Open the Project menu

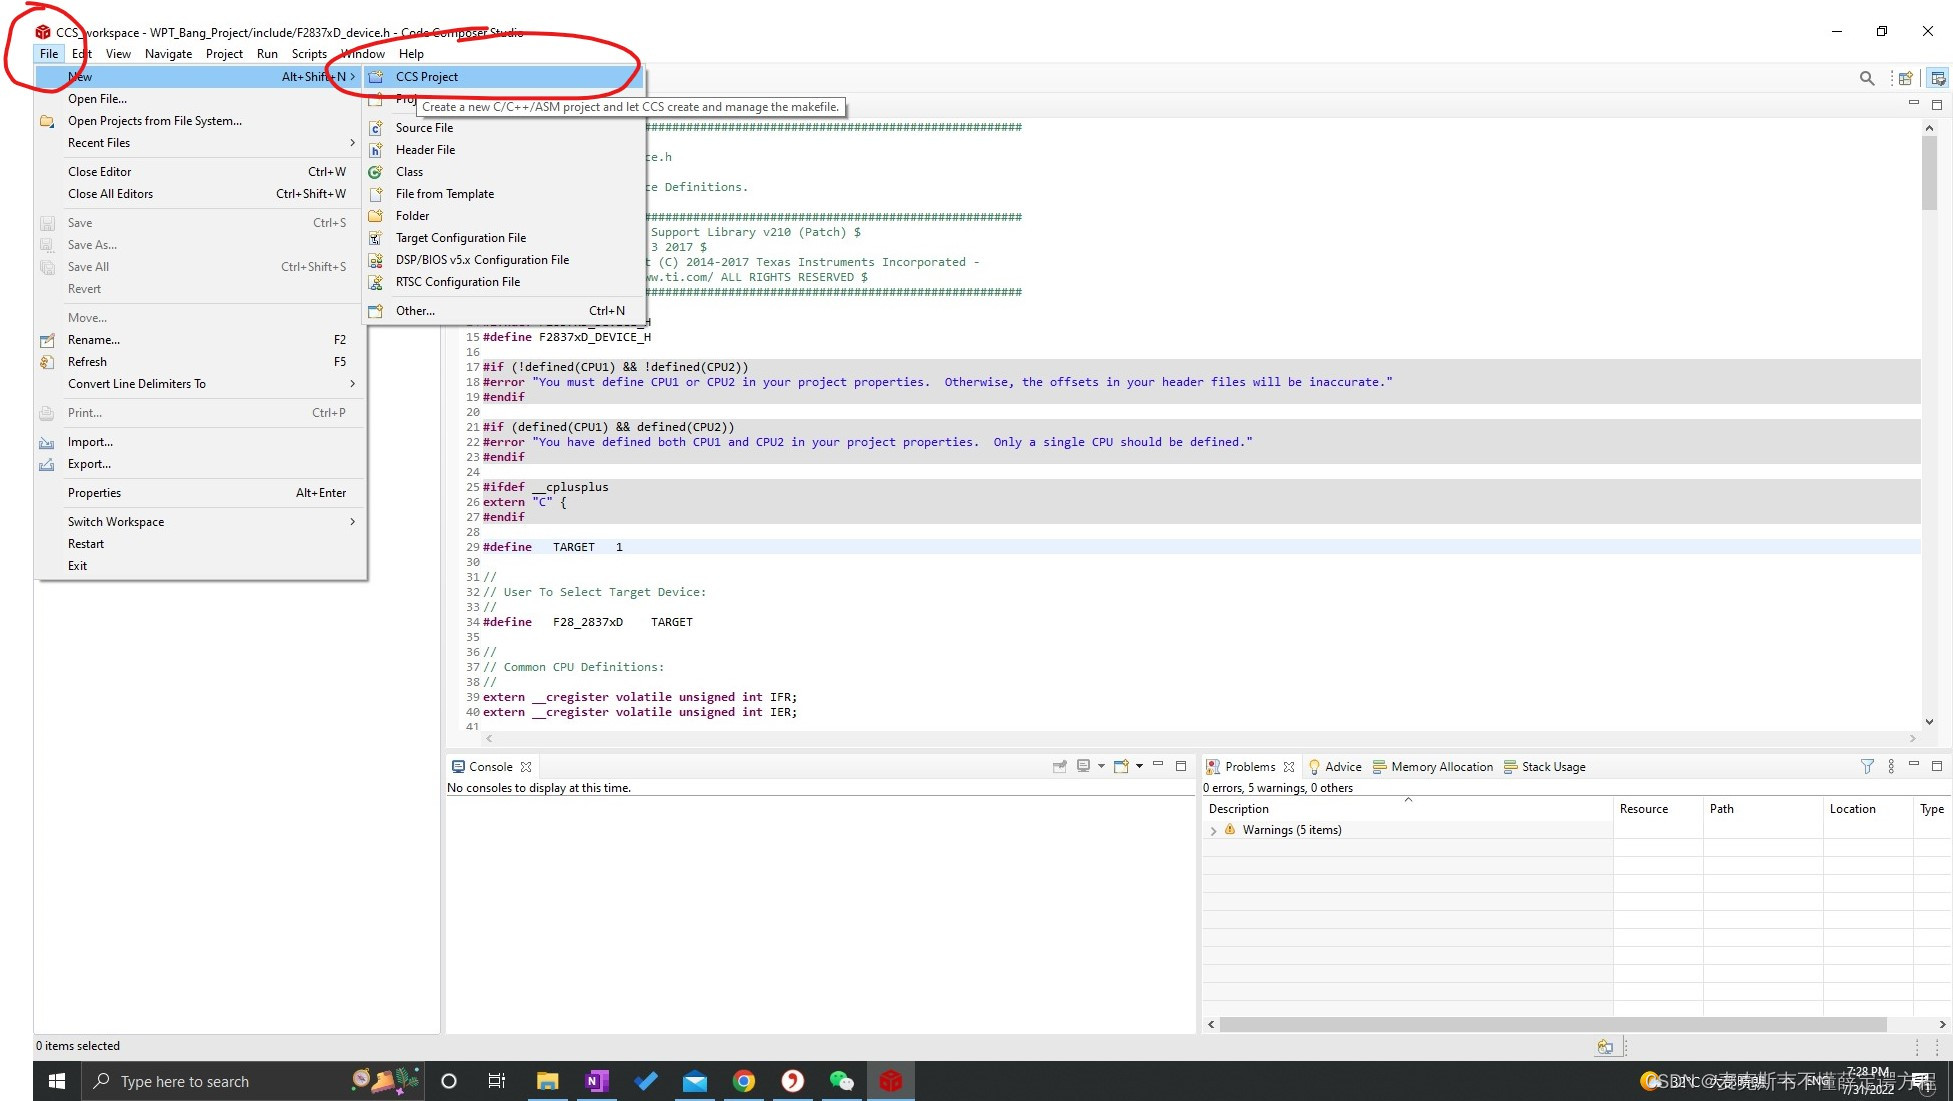pos(224,54)
